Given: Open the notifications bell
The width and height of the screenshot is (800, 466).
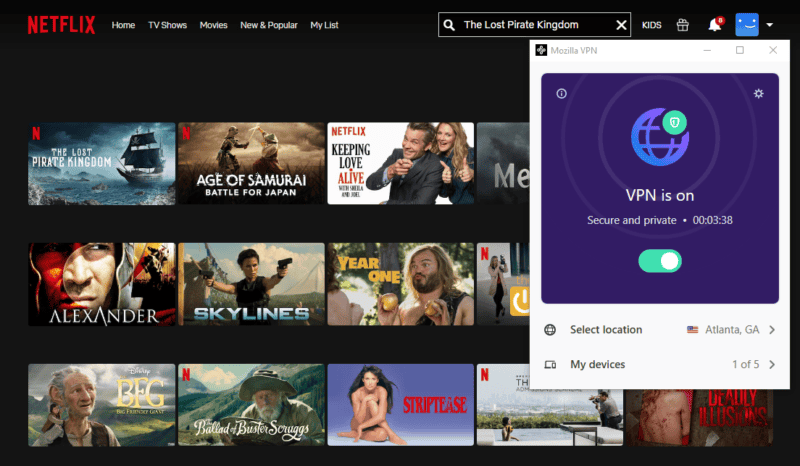Looking at the screenshot, I should [715, 24].
